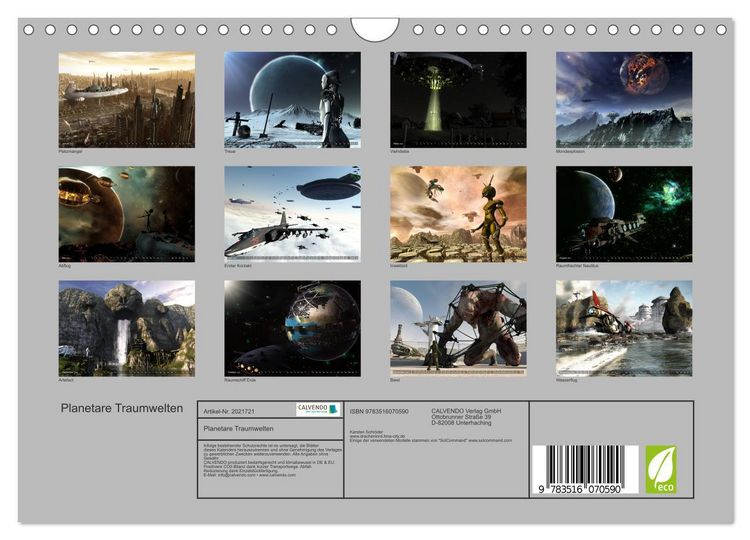Screen dimensions: 750x540
Task: Click 'Artikel-Nr. 2021721' text
Action: [x=229, y=411]
